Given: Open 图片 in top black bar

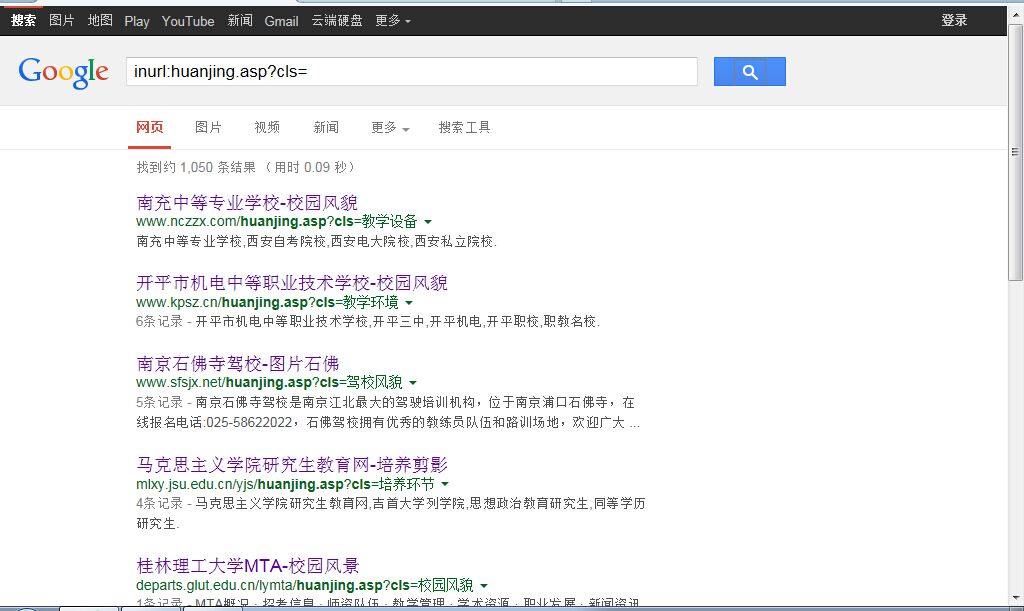Looking at the screenshot, I should (62, 20).
